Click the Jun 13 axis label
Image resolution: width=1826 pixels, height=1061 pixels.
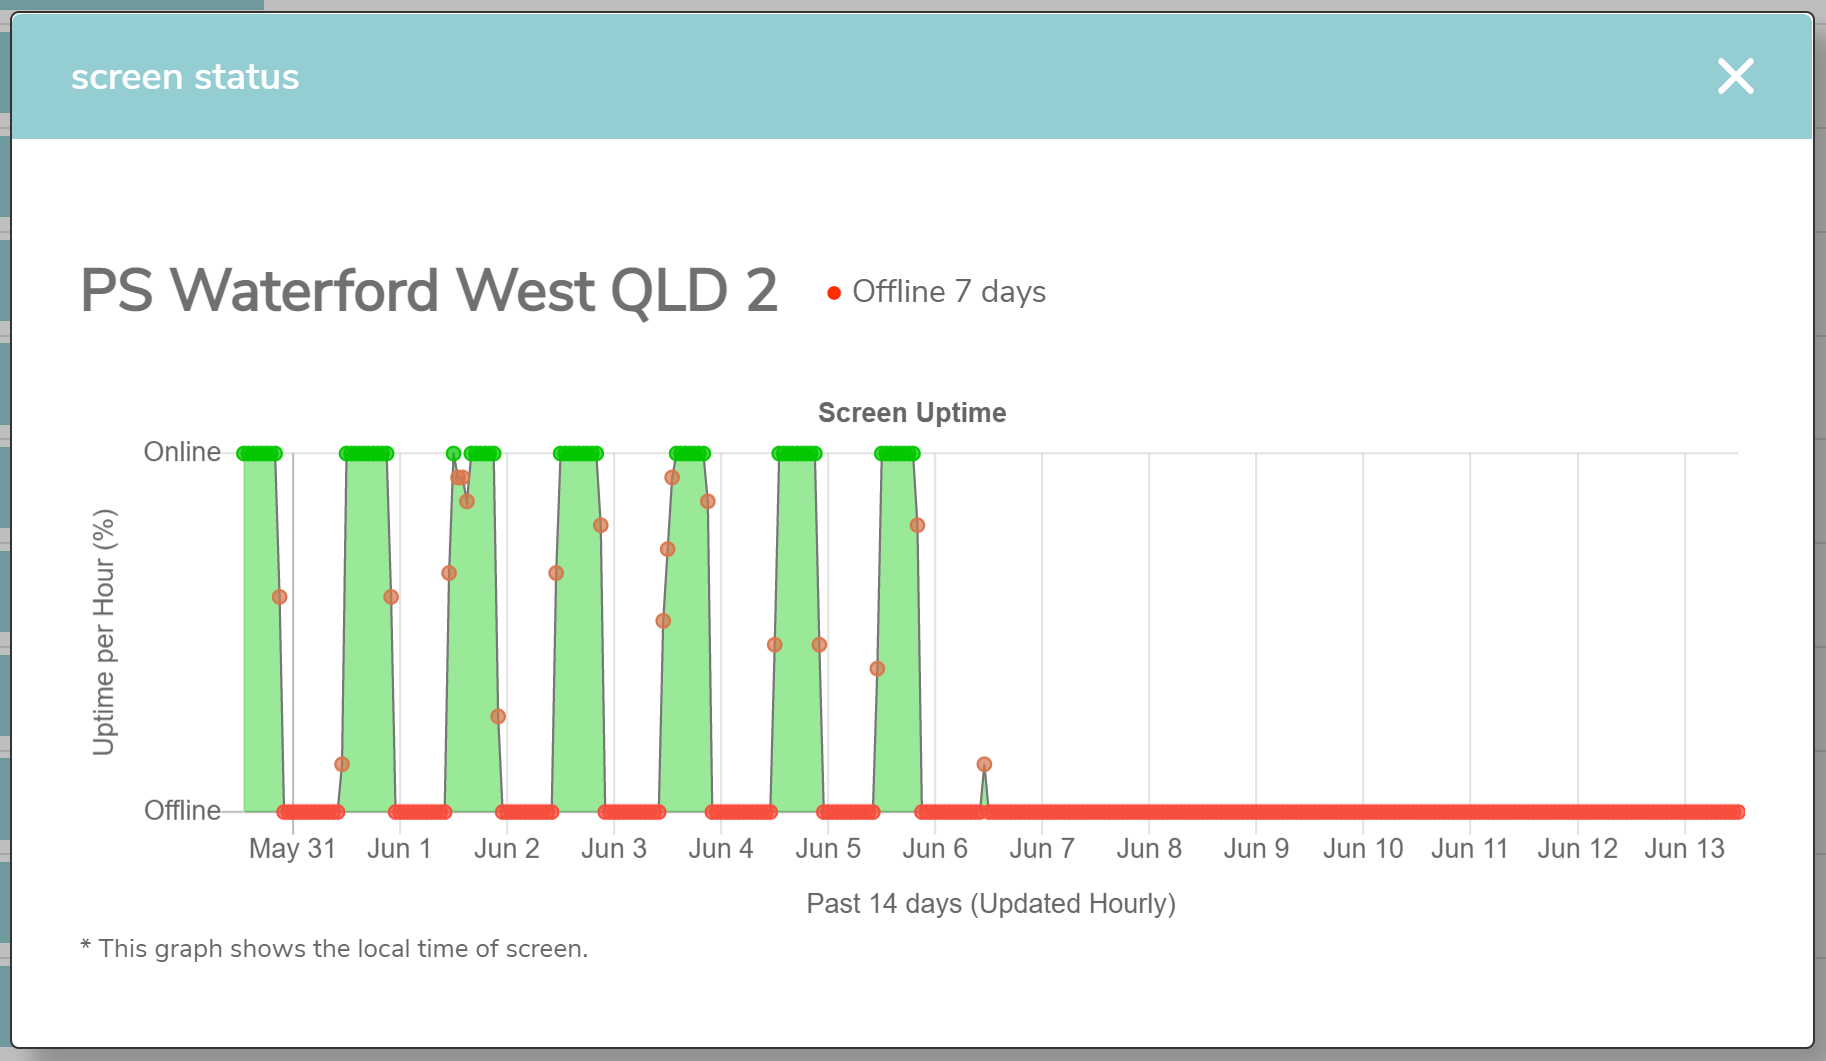[1685, 849]
